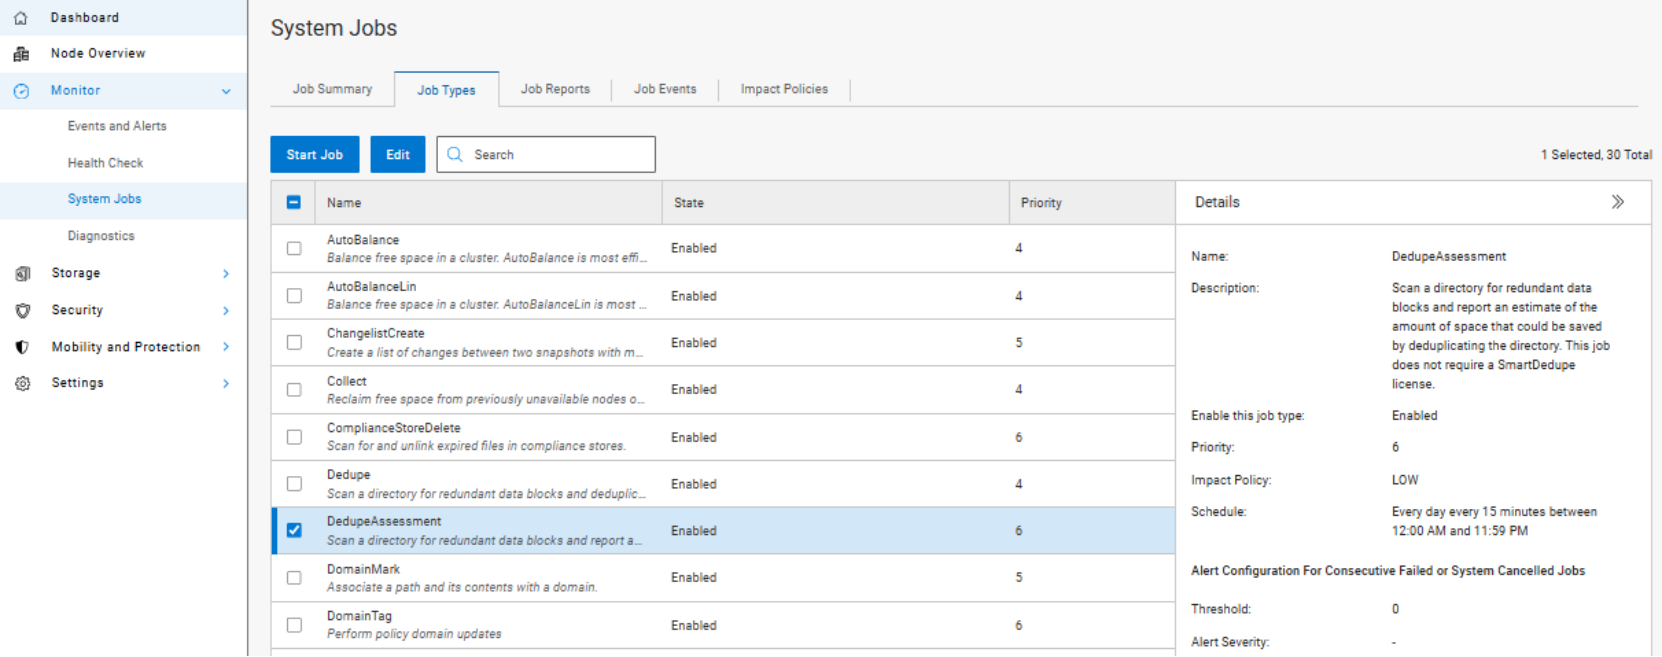Select the ComplianceStoreDelete job name

[394, 428]
